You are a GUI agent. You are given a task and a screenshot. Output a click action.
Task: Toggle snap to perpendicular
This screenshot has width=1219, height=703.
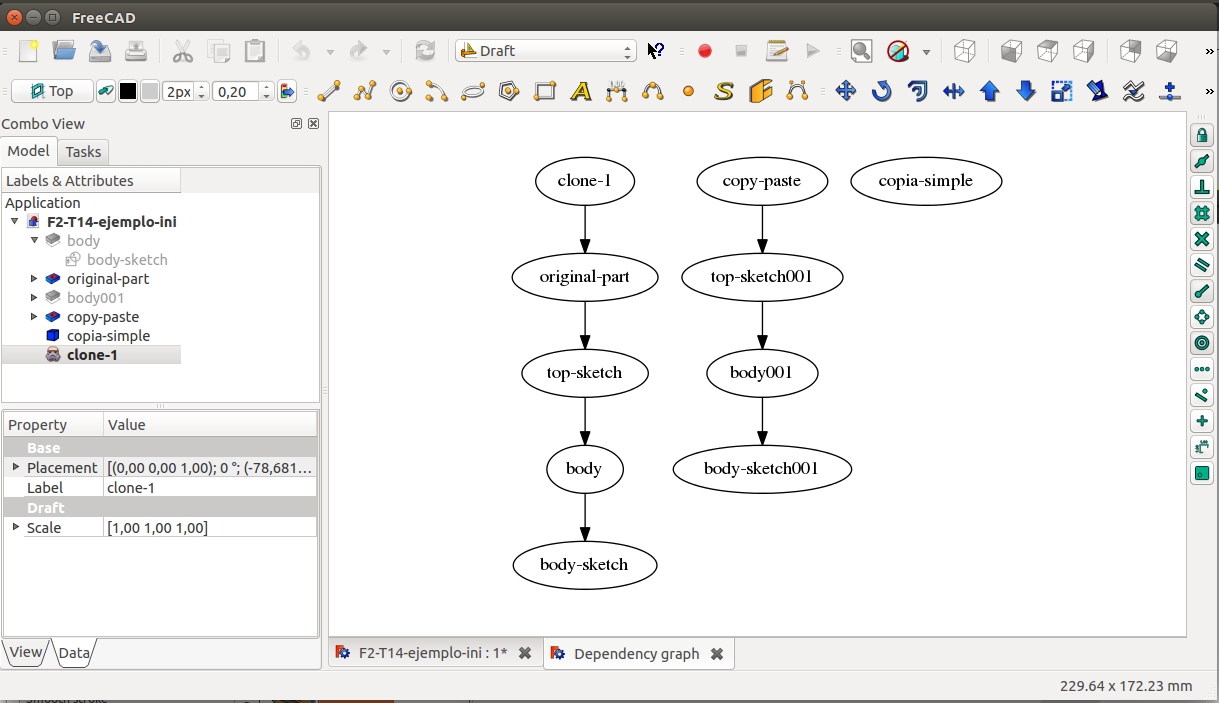pyautogui.click(x=1202, y=187)
